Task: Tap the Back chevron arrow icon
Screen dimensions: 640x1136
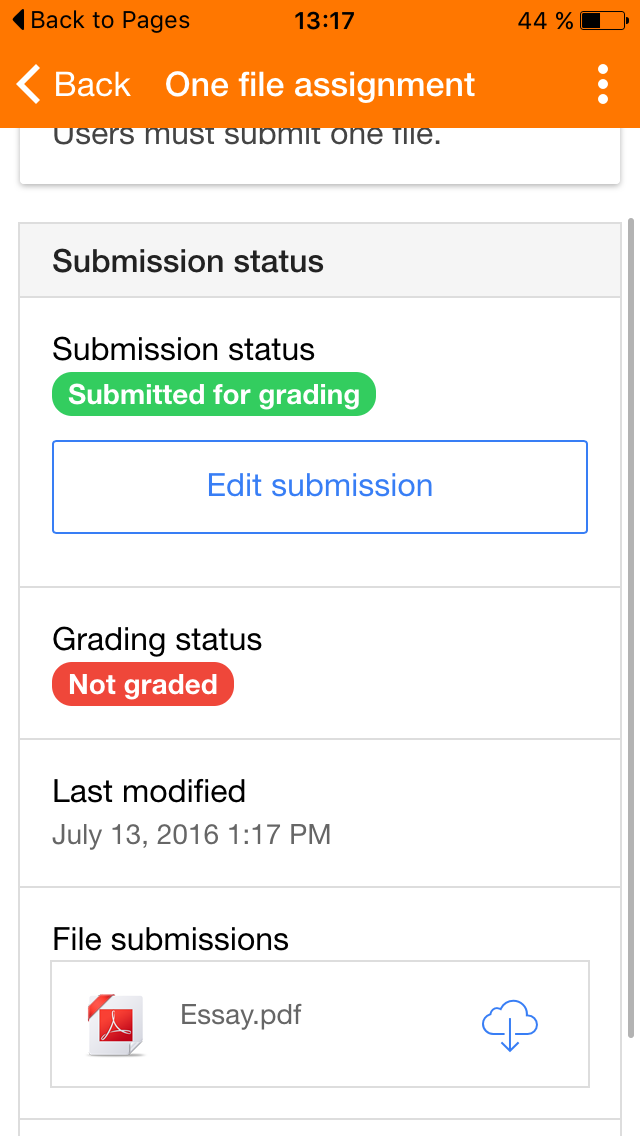Action: pyautogui.click(x=29, y=85)
